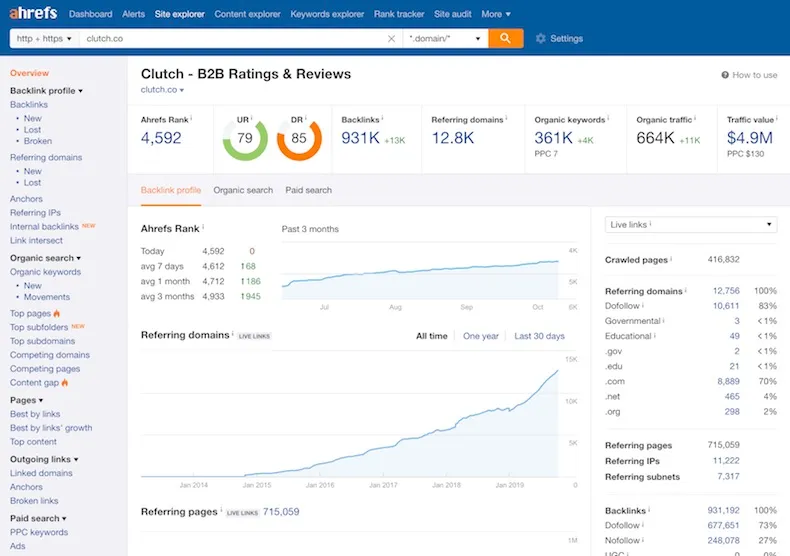Click into the clutch.co URL input field
Viewport: 790px width, 556px height.
click(232, 38)
